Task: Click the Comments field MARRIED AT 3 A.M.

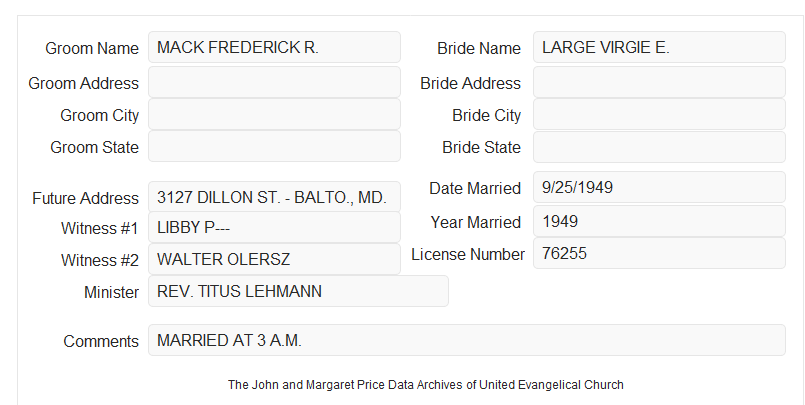Action: pos(467,340)
